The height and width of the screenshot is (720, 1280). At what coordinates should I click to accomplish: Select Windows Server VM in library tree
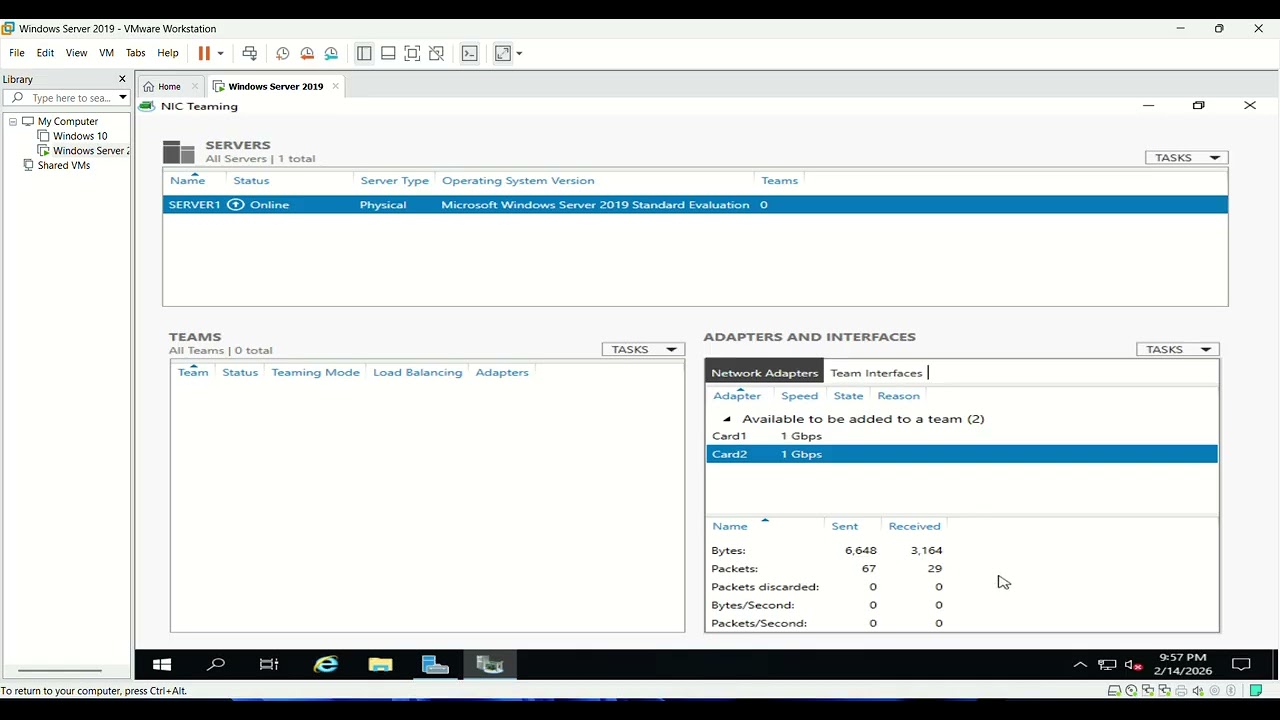(91, 151)
